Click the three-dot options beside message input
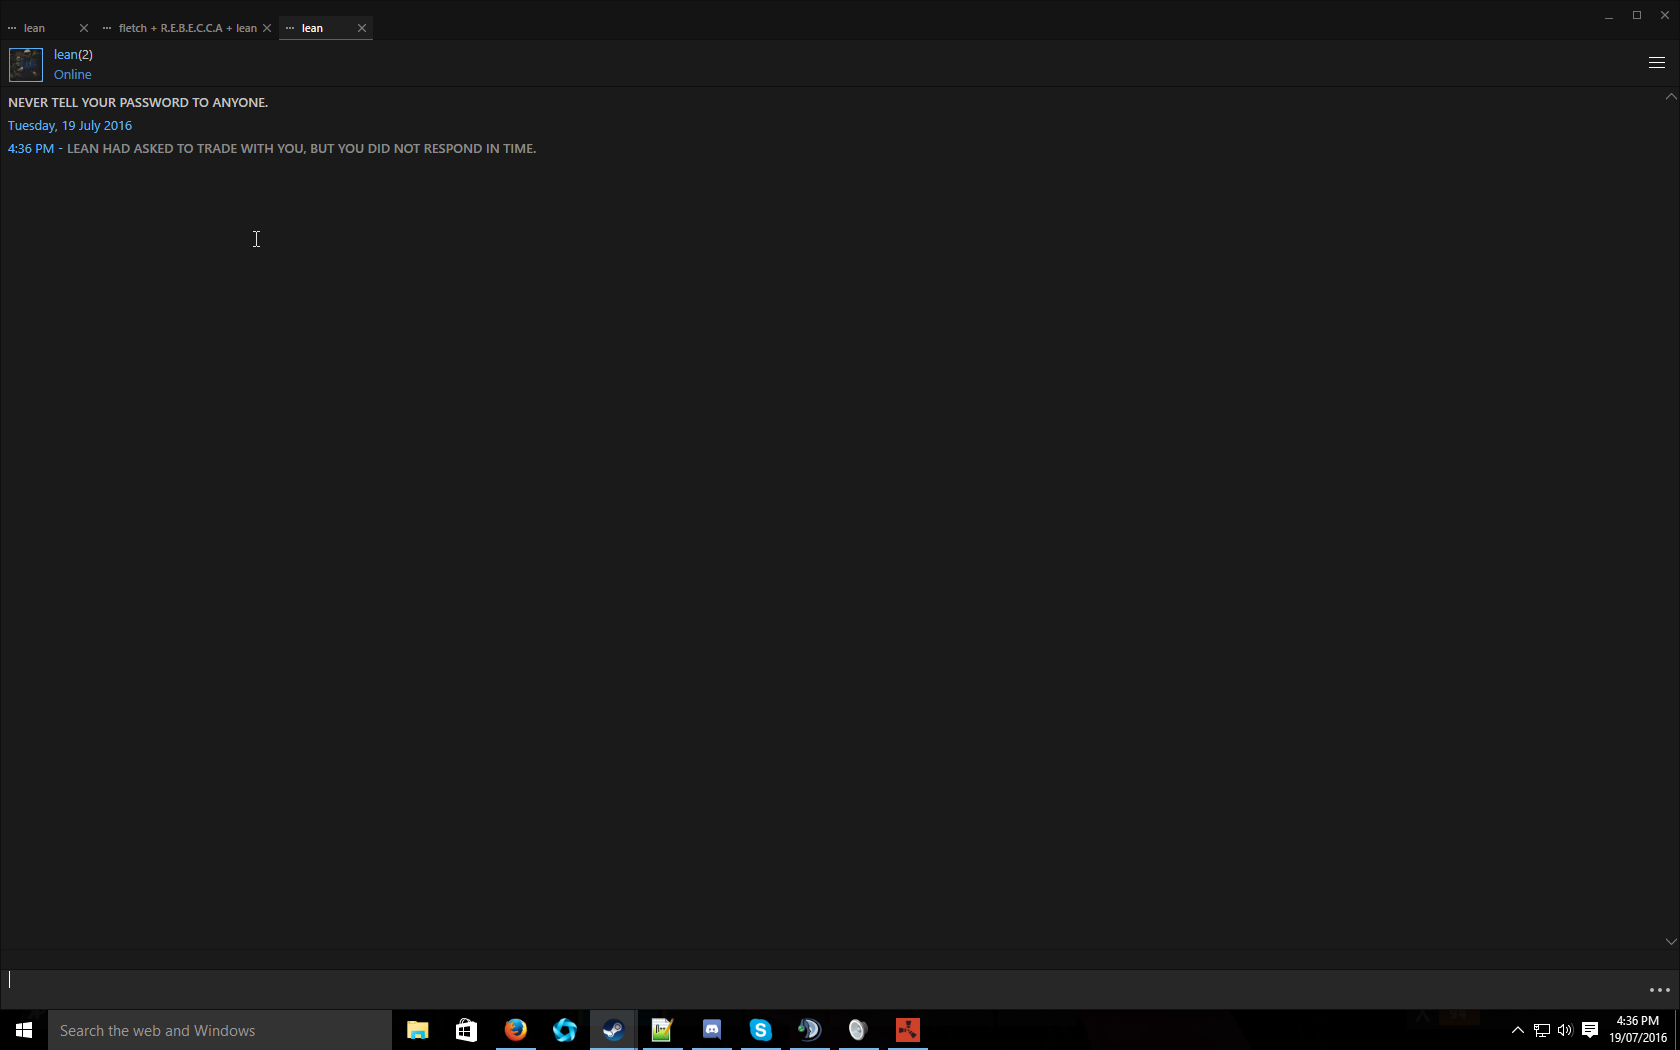This screenshot has height=1050, width=1680. click(1659, 990)
